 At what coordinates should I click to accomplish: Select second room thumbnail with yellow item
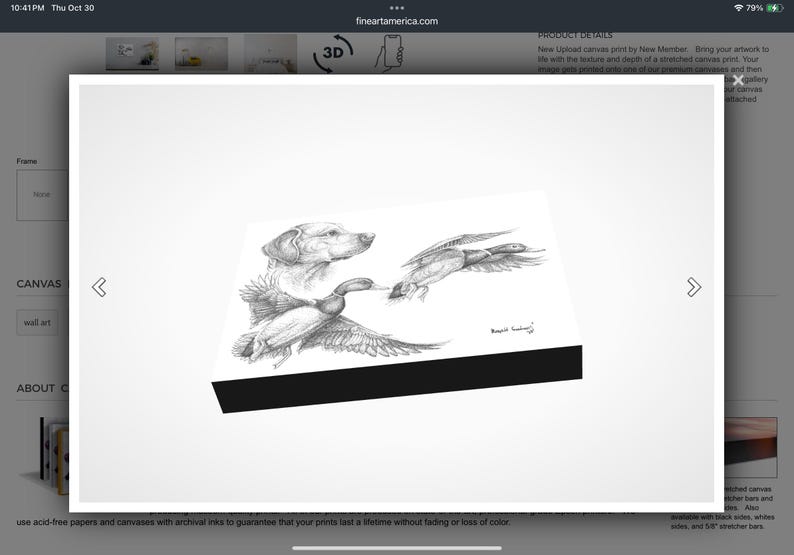pos(201,54)
